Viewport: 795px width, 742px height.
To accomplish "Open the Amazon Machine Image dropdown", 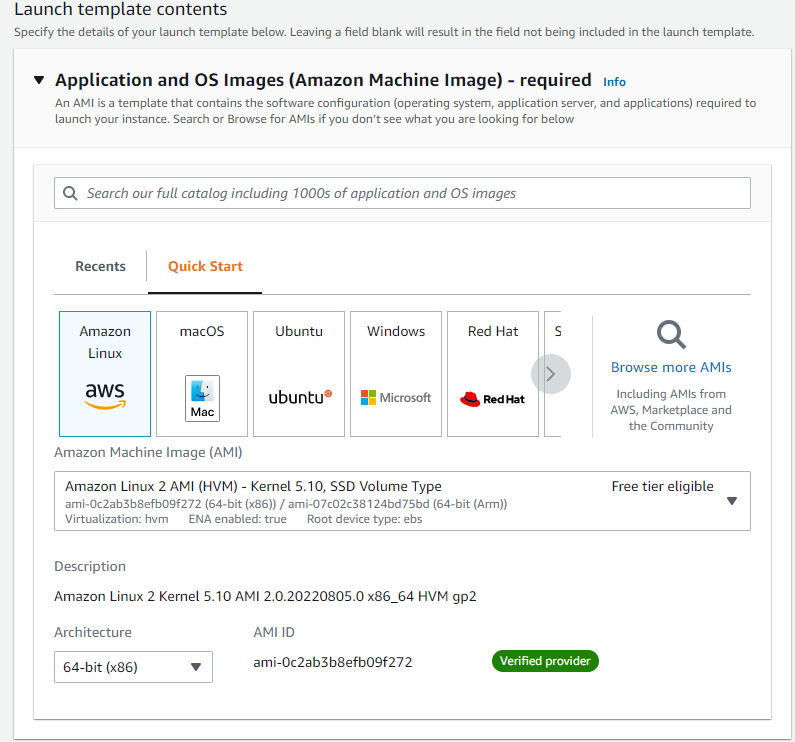I will pos(402,501).
